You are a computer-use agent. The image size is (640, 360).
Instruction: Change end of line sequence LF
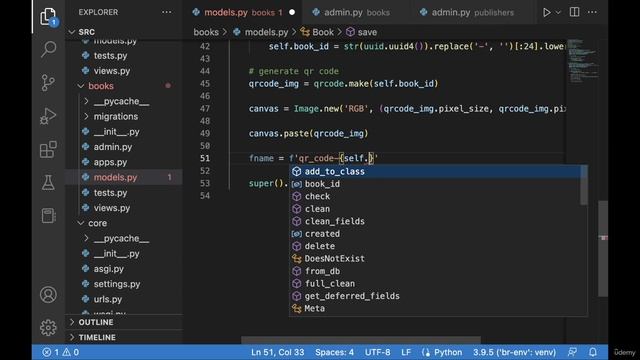[x=406, y=352]
